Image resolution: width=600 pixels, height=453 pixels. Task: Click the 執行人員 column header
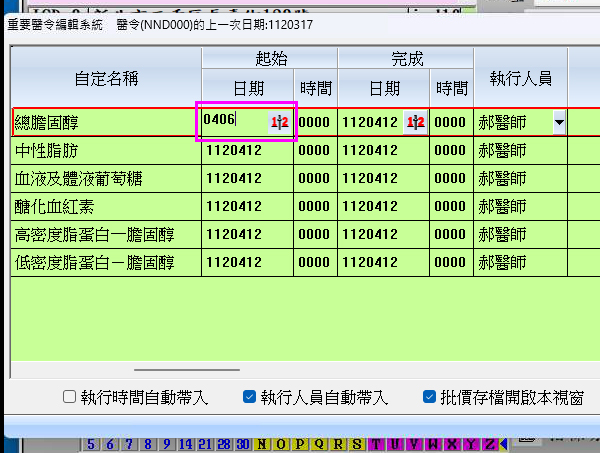[x=520, y=77]
